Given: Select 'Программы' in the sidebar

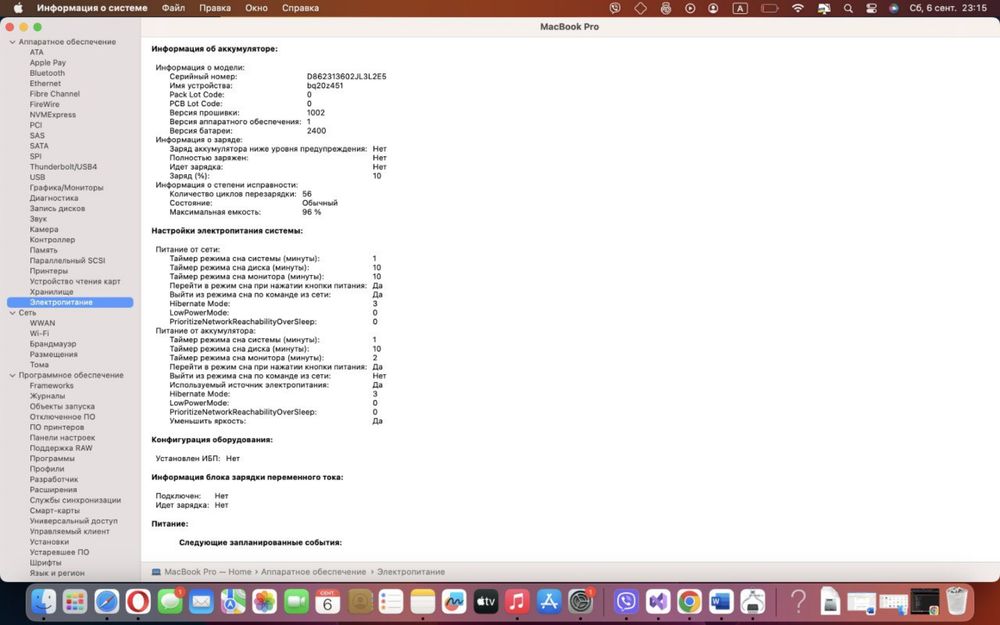Looking at the screenshot, I should [52, 459].
